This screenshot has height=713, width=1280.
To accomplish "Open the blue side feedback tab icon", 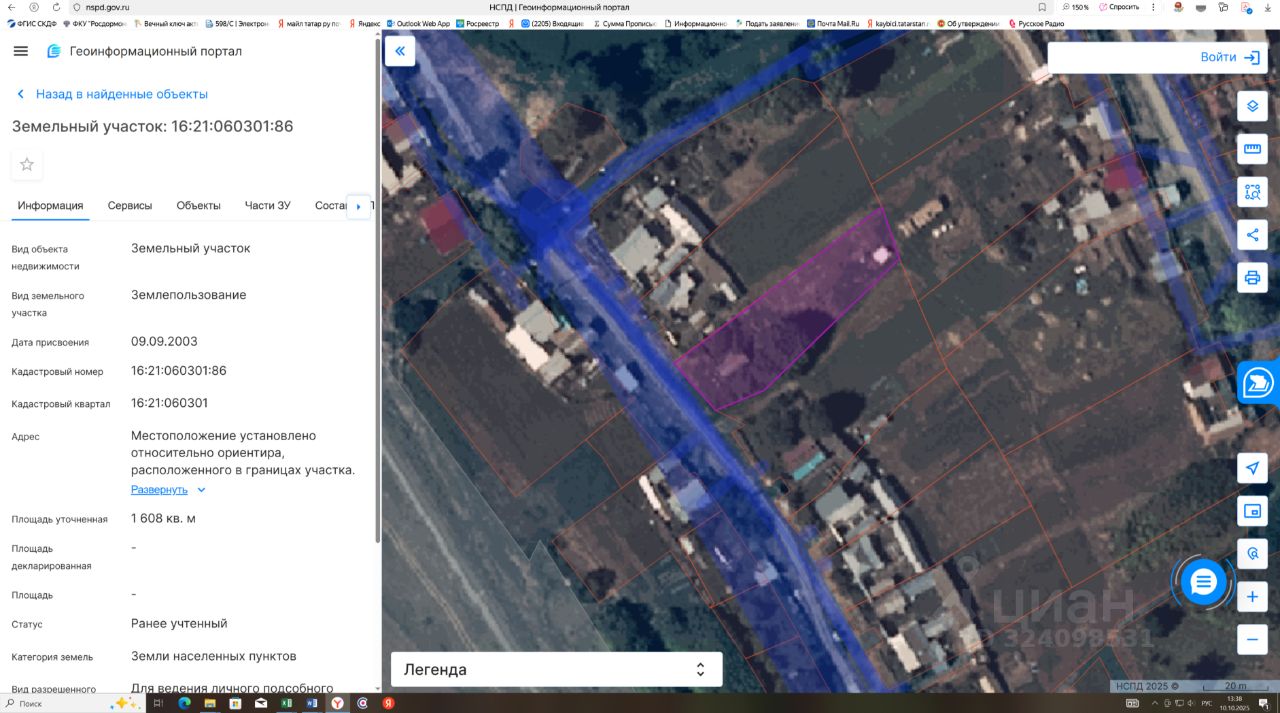I will click(1258, 382).
